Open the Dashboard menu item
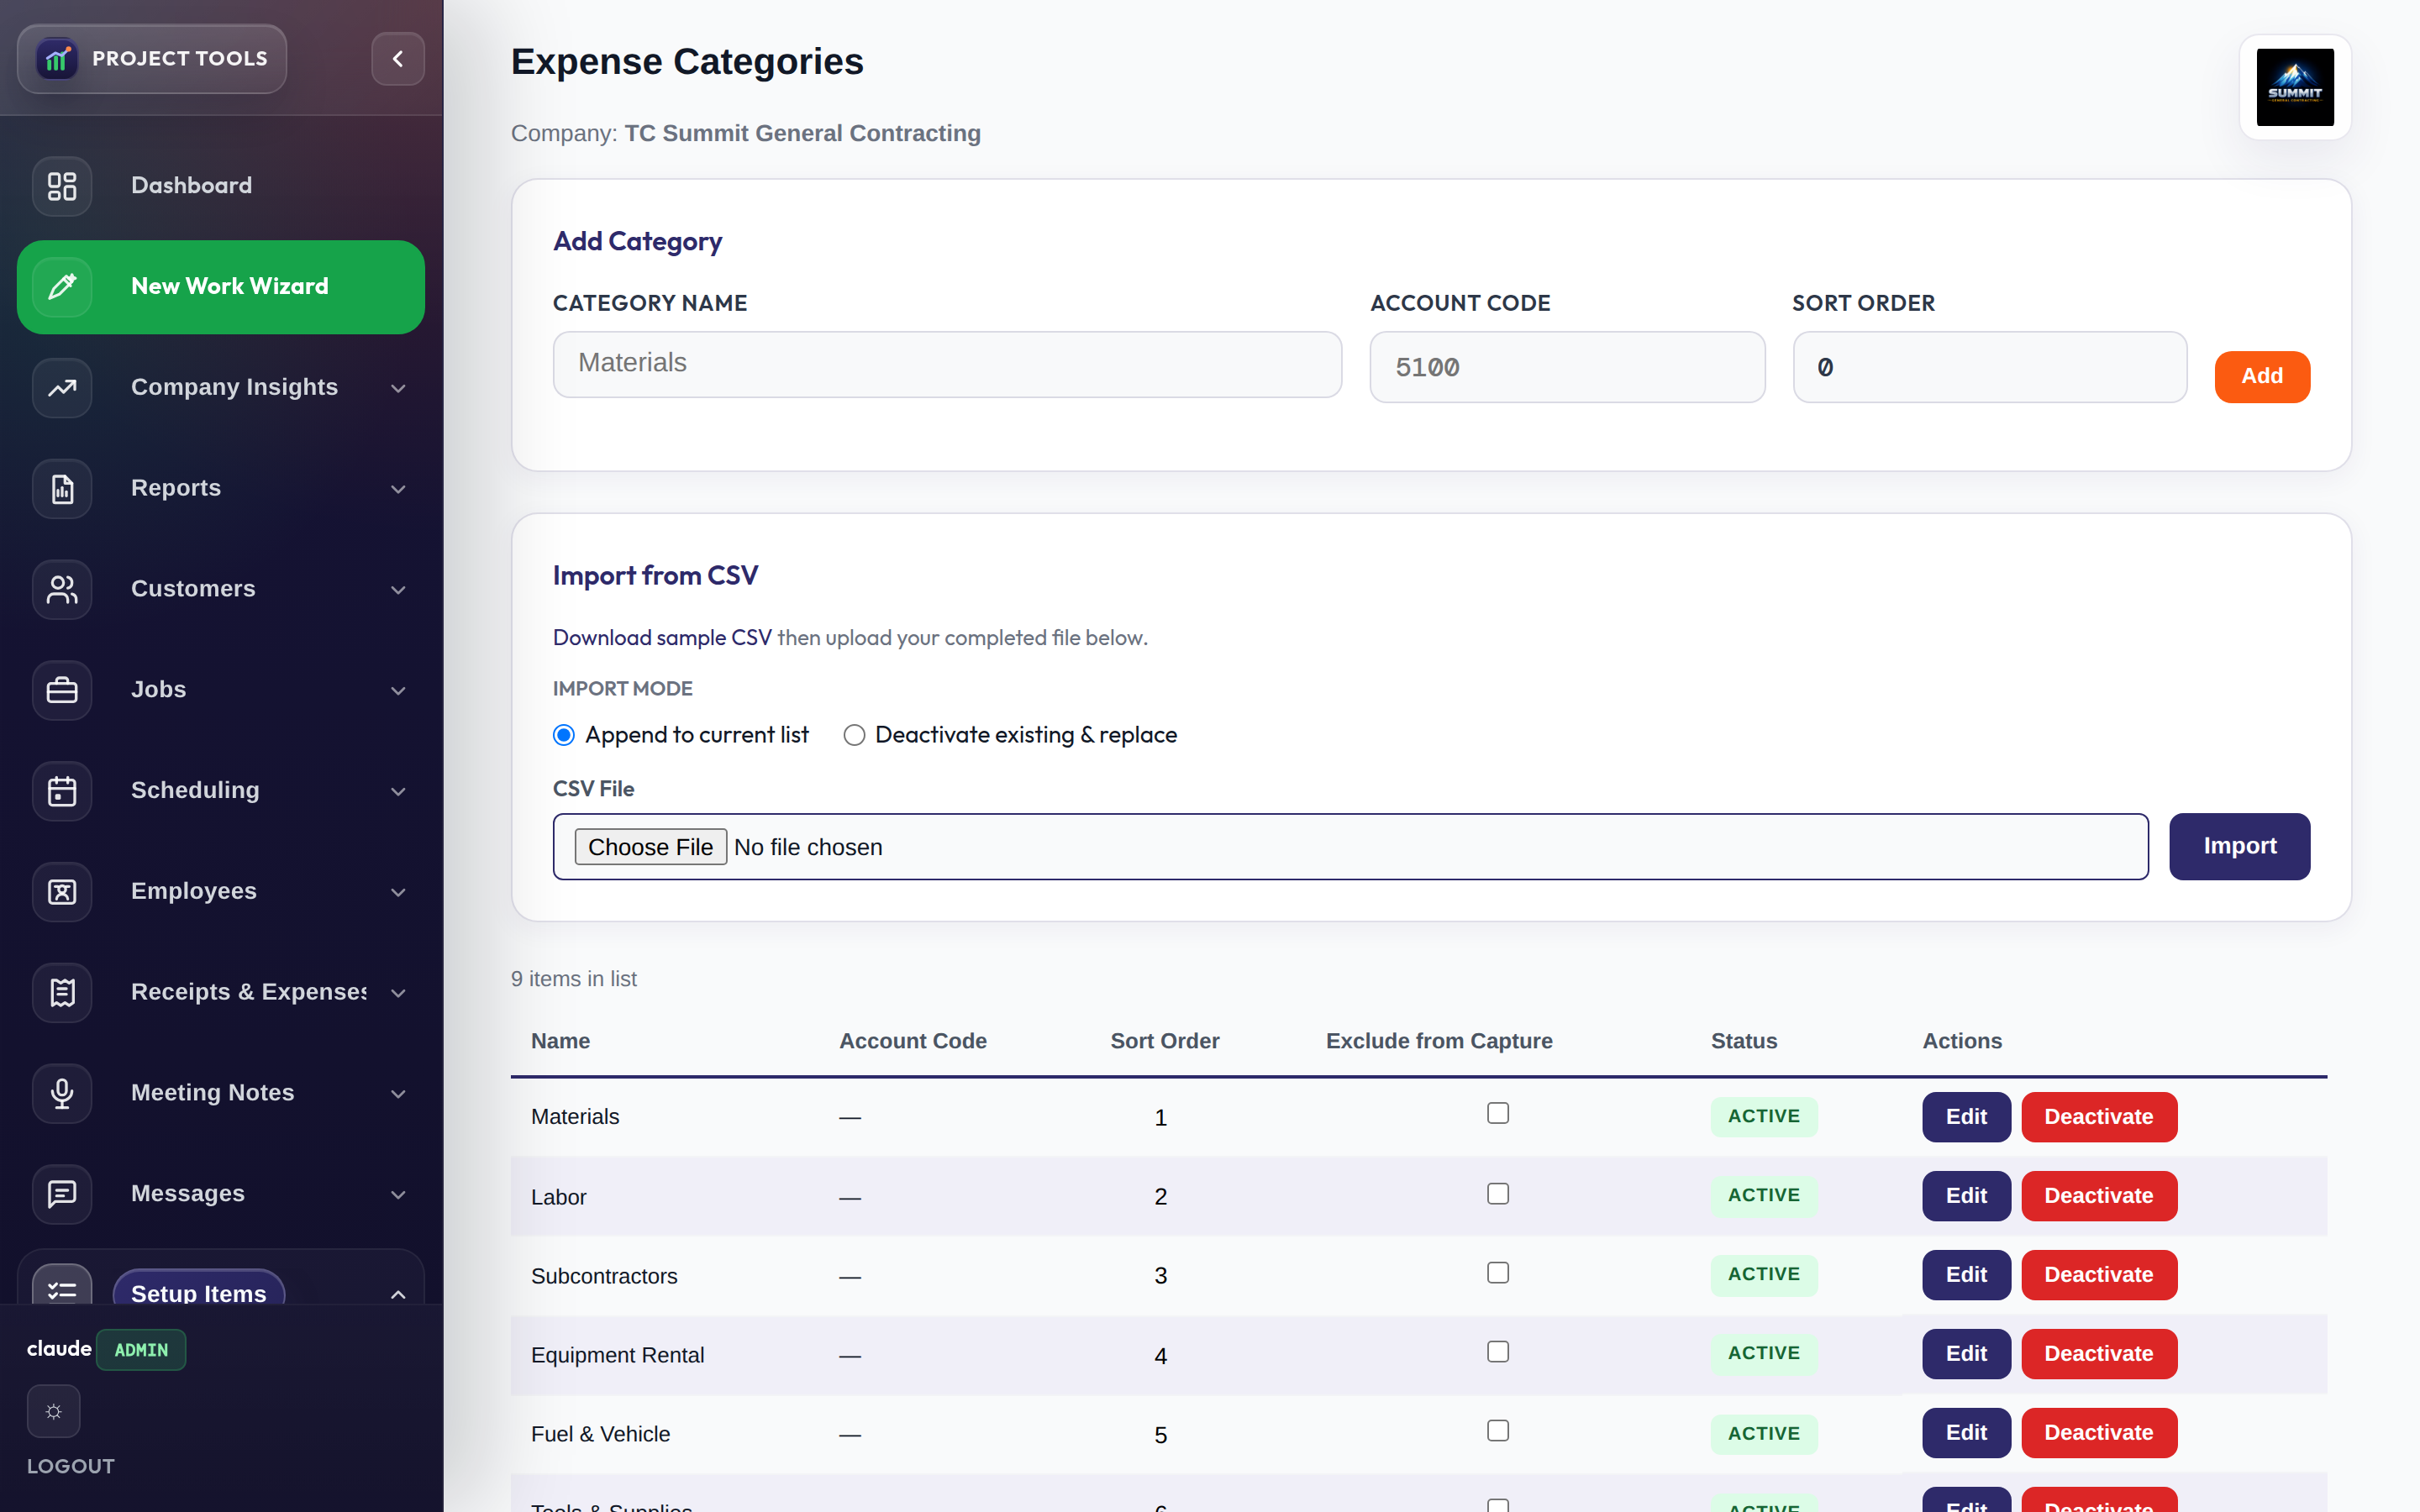 coord(221,186)
